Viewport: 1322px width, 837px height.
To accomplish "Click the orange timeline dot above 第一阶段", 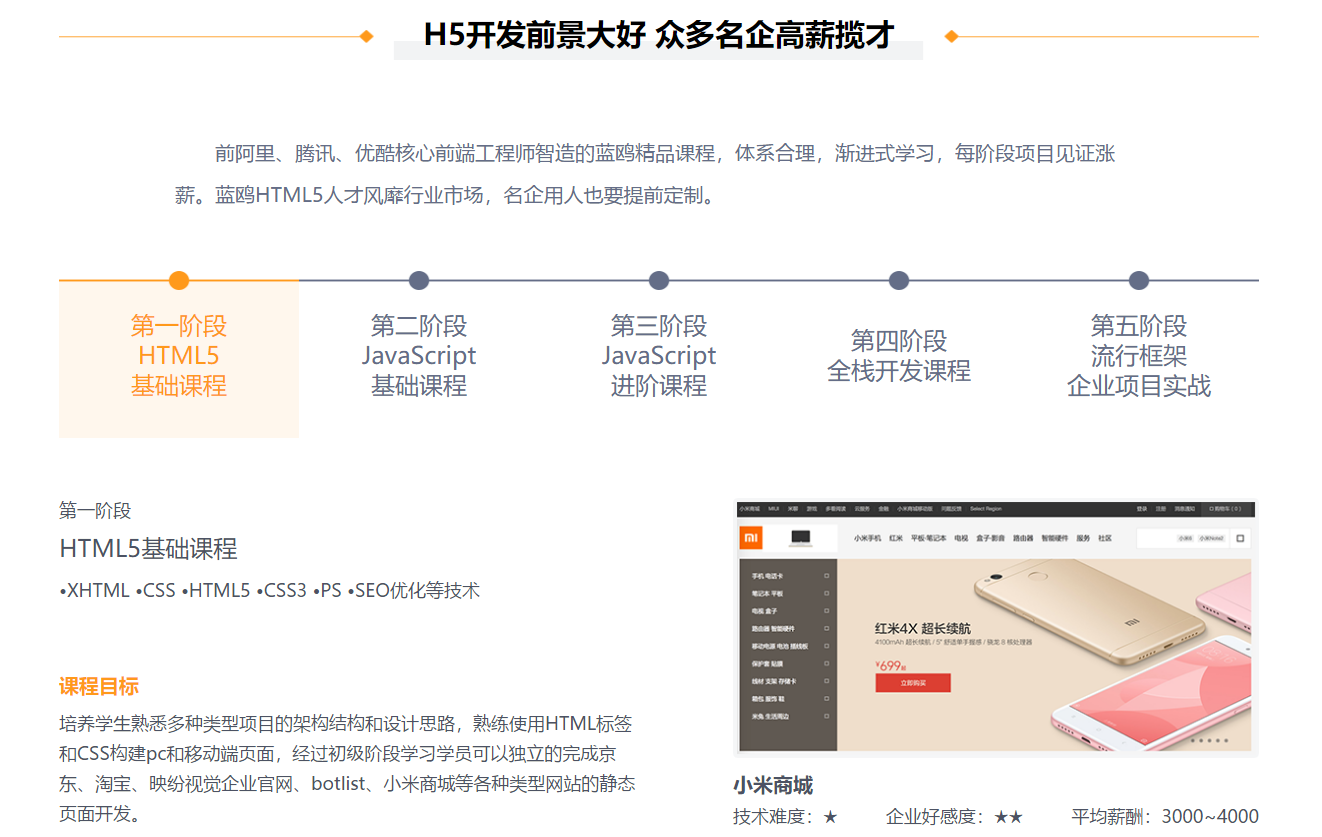I will [179, 281].
